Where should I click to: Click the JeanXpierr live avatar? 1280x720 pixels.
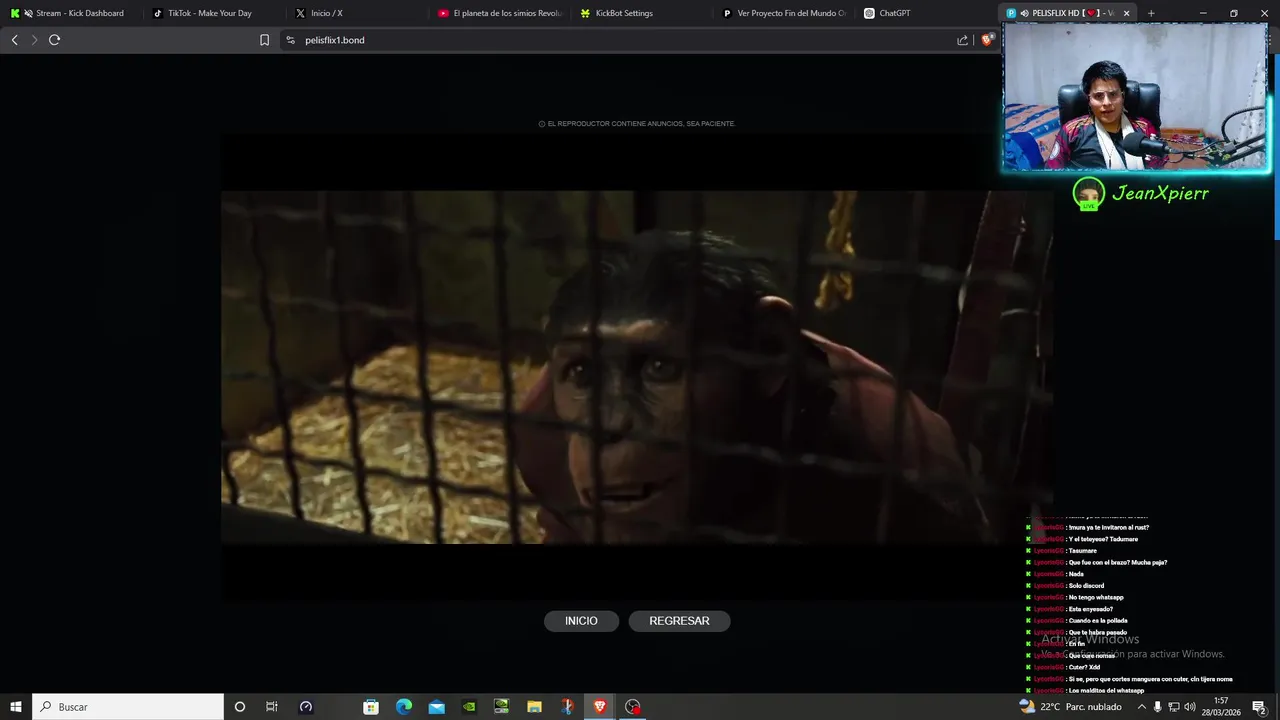coord(1088,194)
